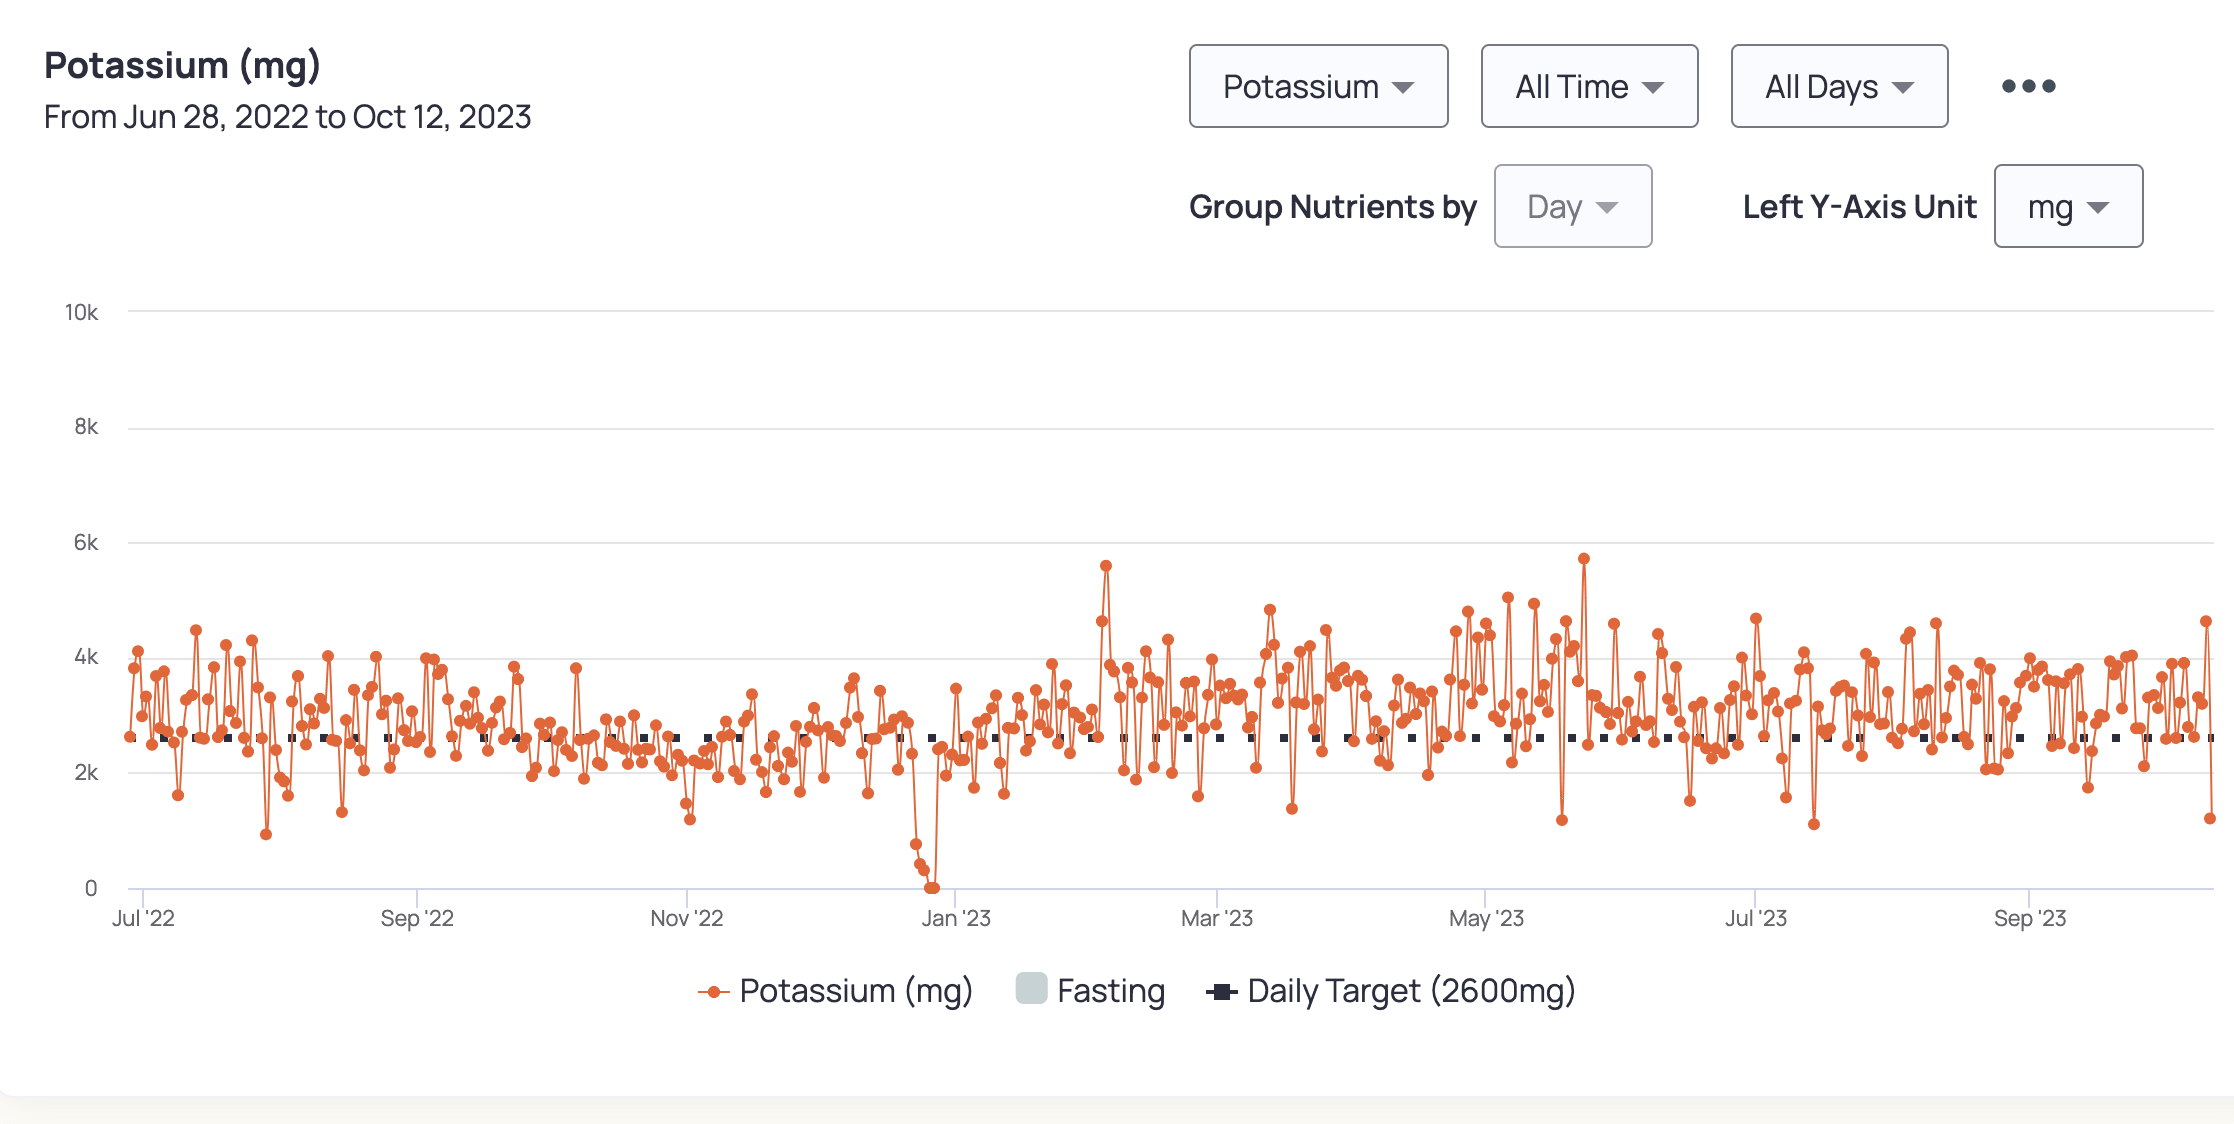
Task: Click the Mar '23 x-axis label
Action: click(x=1216, y=918)
